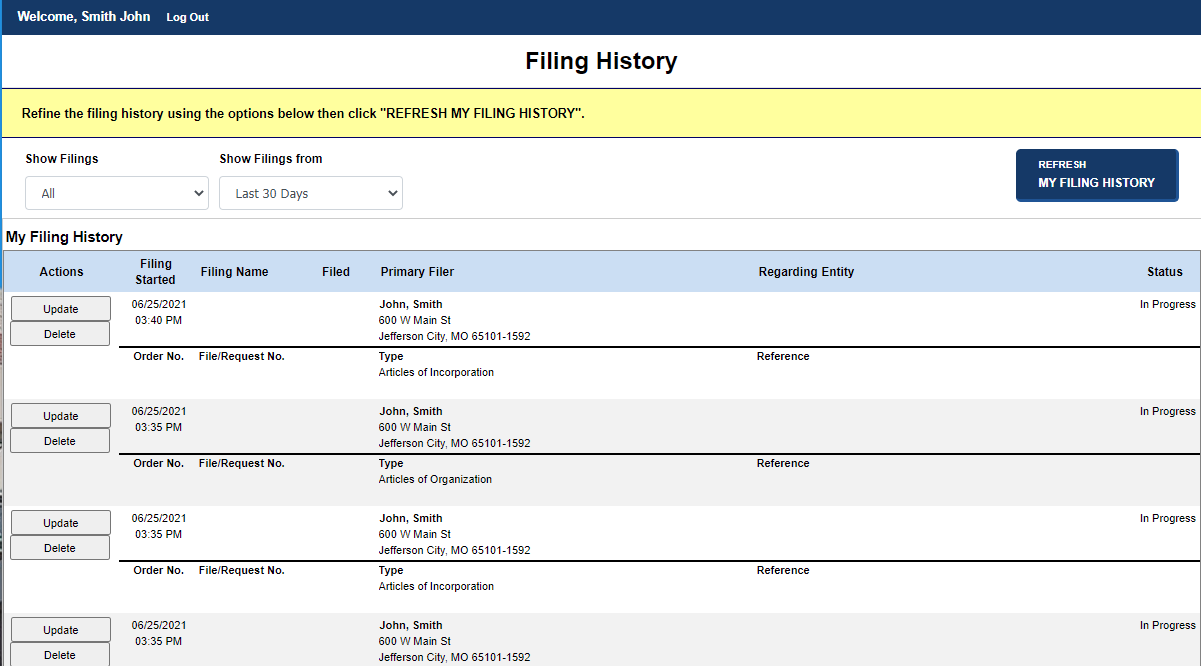The height and width of the screenshot is (666, 1201).
Task: Delete the Articles of Incorporation filing started 03:40 PM
Action: 60,333
